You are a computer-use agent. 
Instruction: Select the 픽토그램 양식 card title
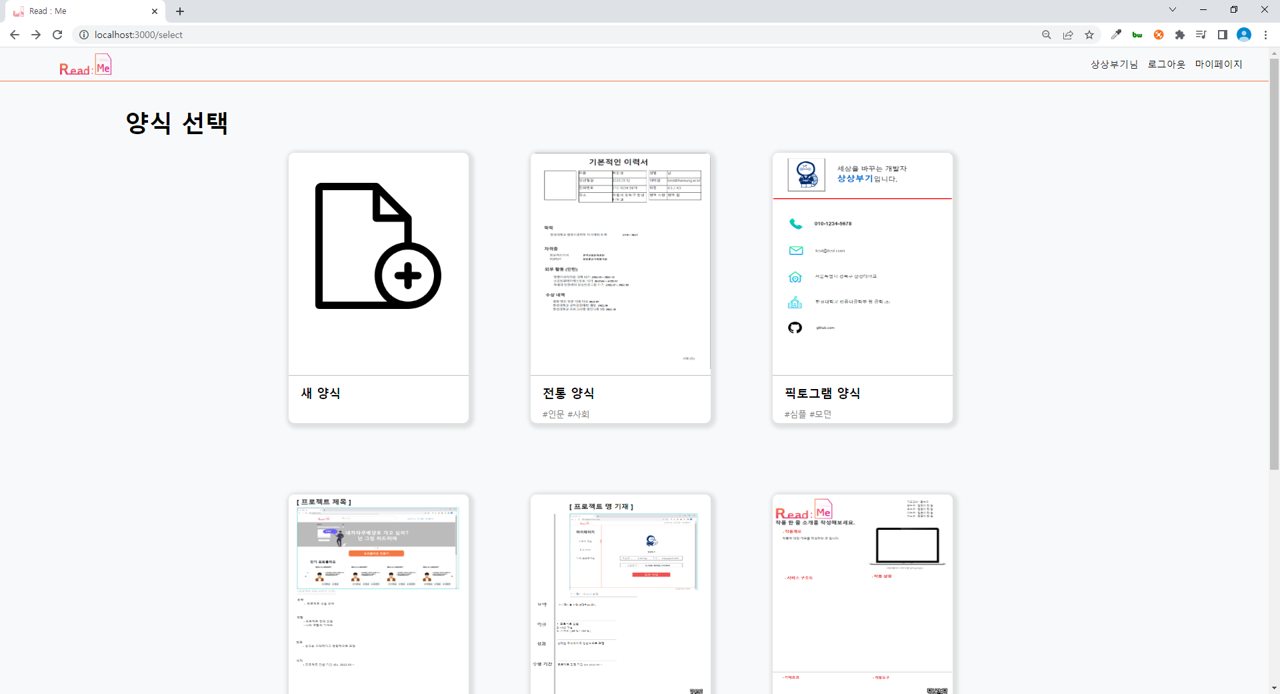[x=823, y=393]
